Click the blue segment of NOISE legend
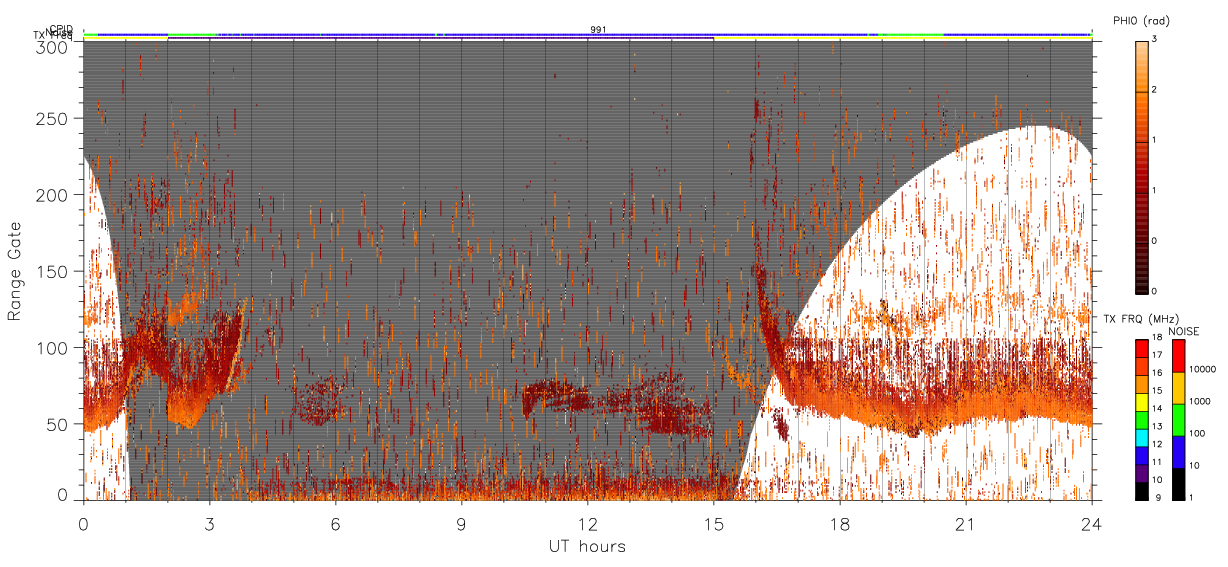The height and width of the screenshot is (567, 1228). coord(1179,452)
